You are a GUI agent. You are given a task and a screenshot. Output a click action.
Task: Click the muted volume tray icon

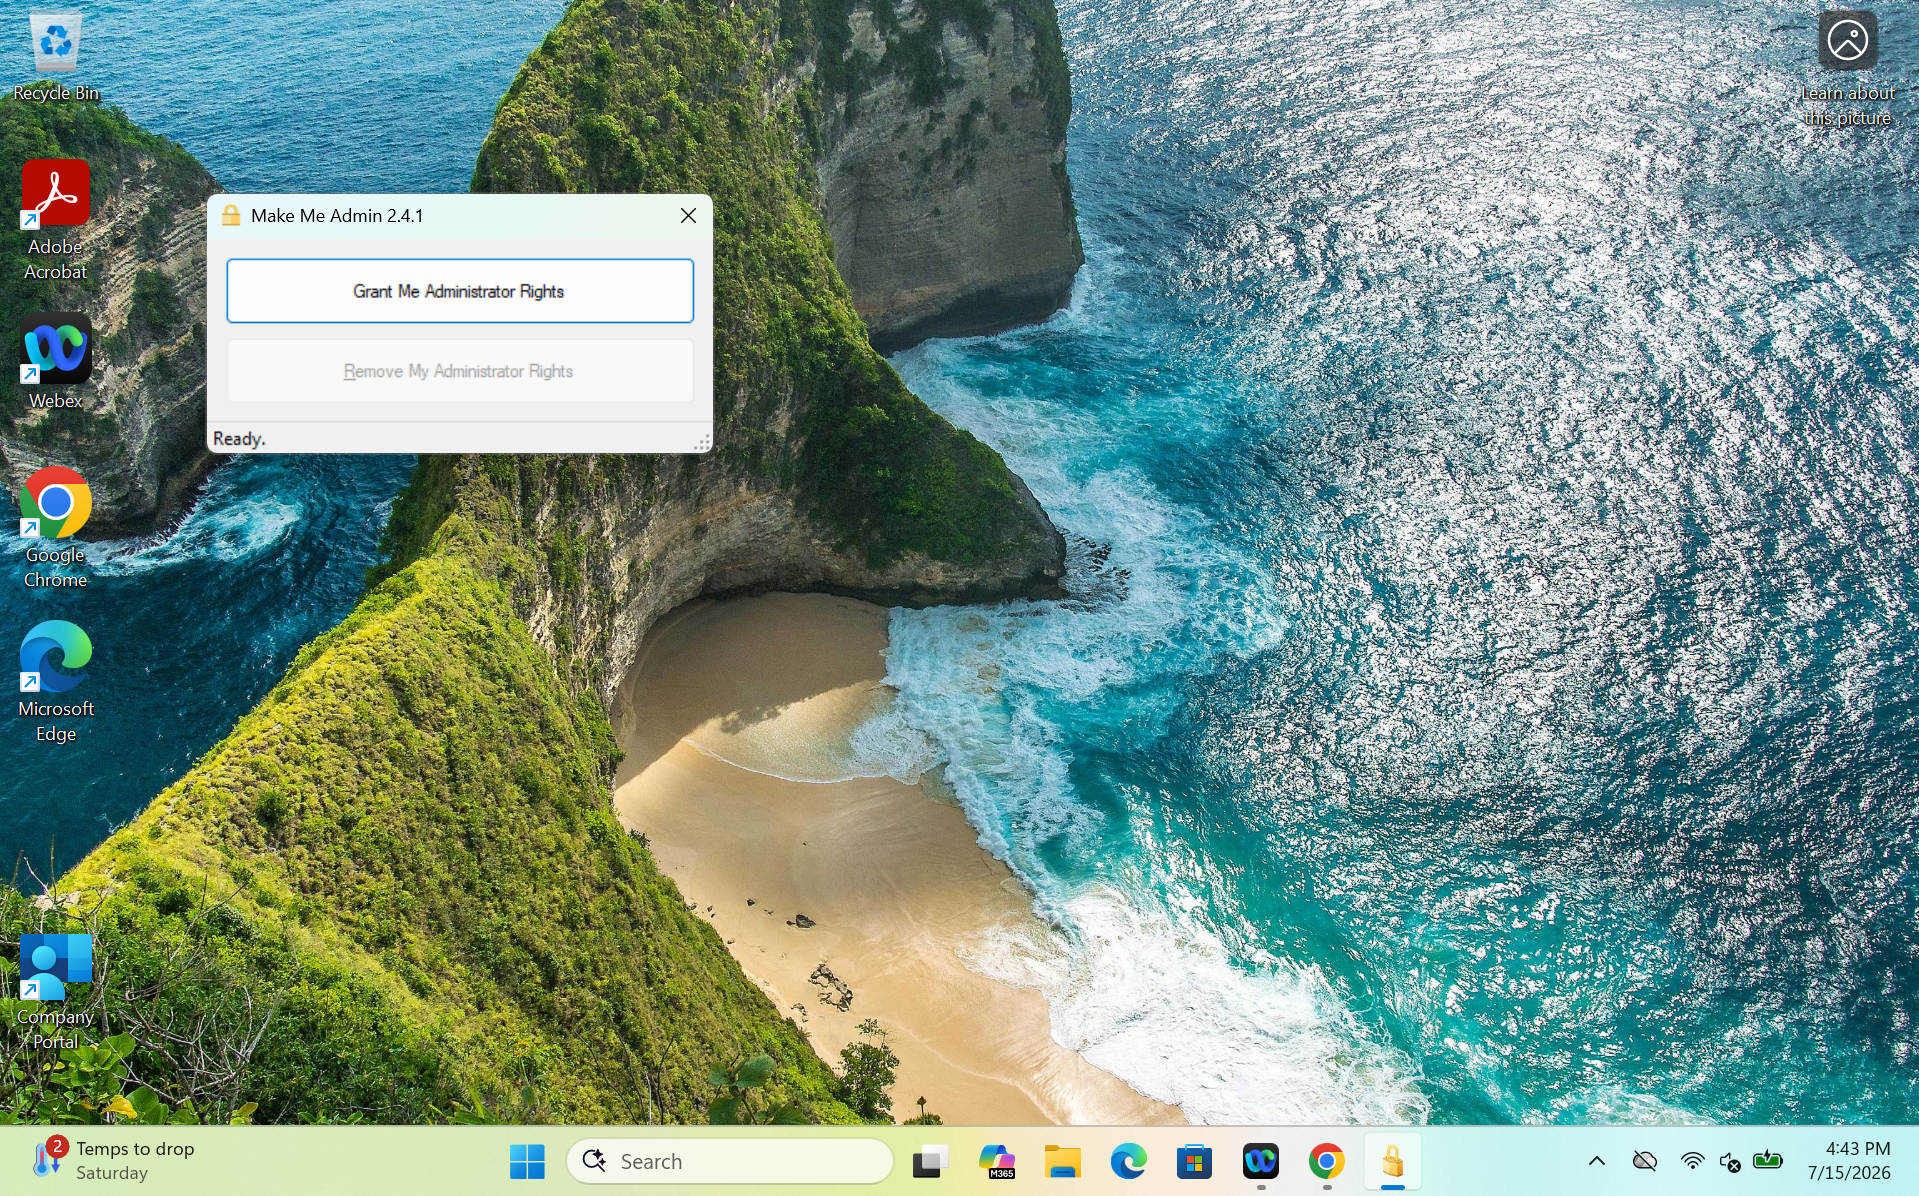(1730, 1161)
